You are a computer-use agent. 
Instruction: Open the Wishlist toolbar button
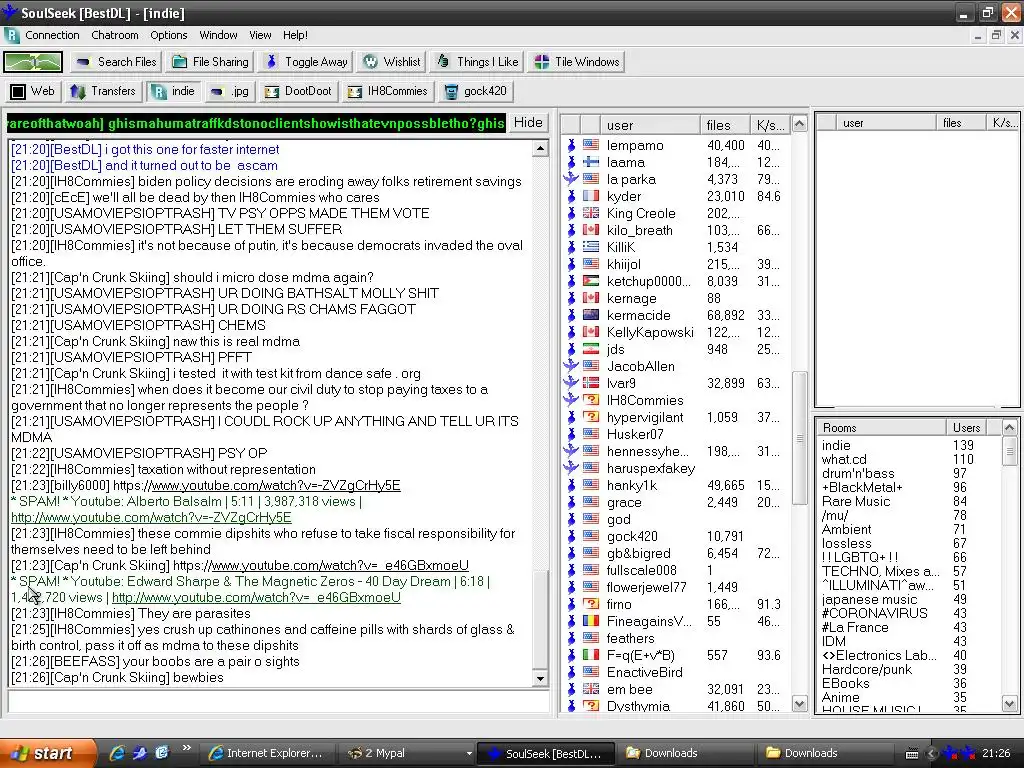(391, 62)
